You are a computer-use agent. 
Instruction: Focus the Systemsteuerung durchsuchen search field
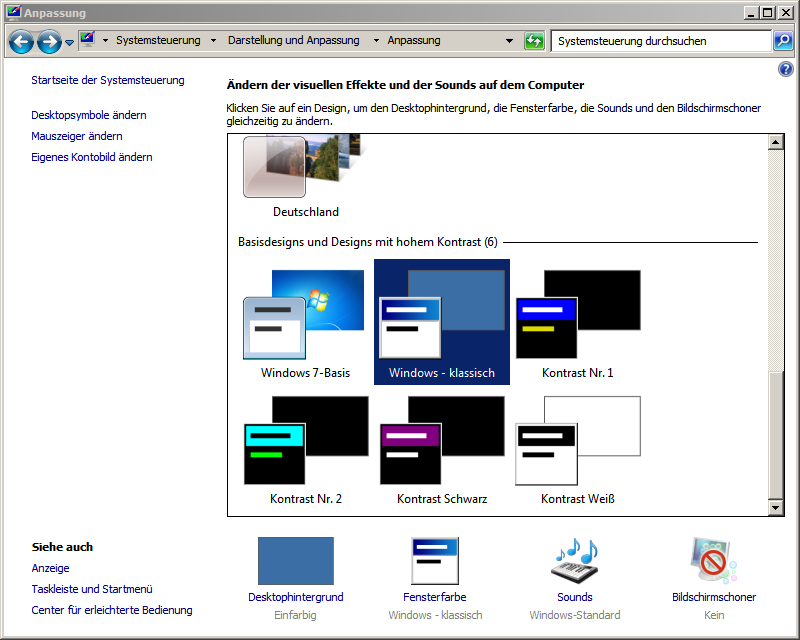(x=661, y=41)
